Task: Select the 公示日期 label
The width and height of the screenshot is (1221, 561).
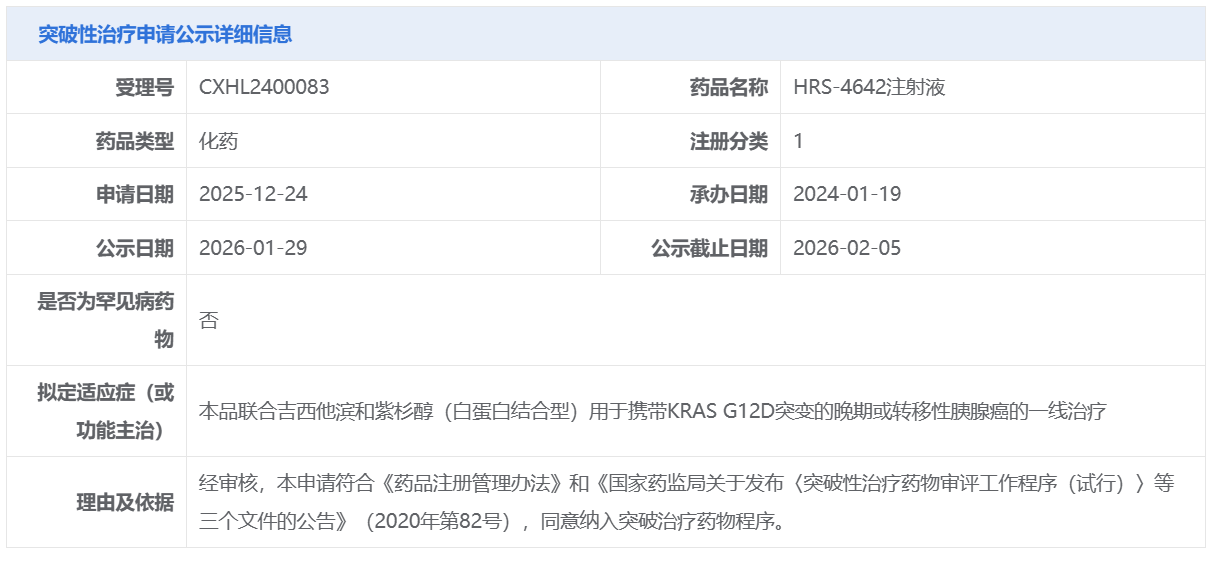Action: pyautogui.click(x=134, y=248)
